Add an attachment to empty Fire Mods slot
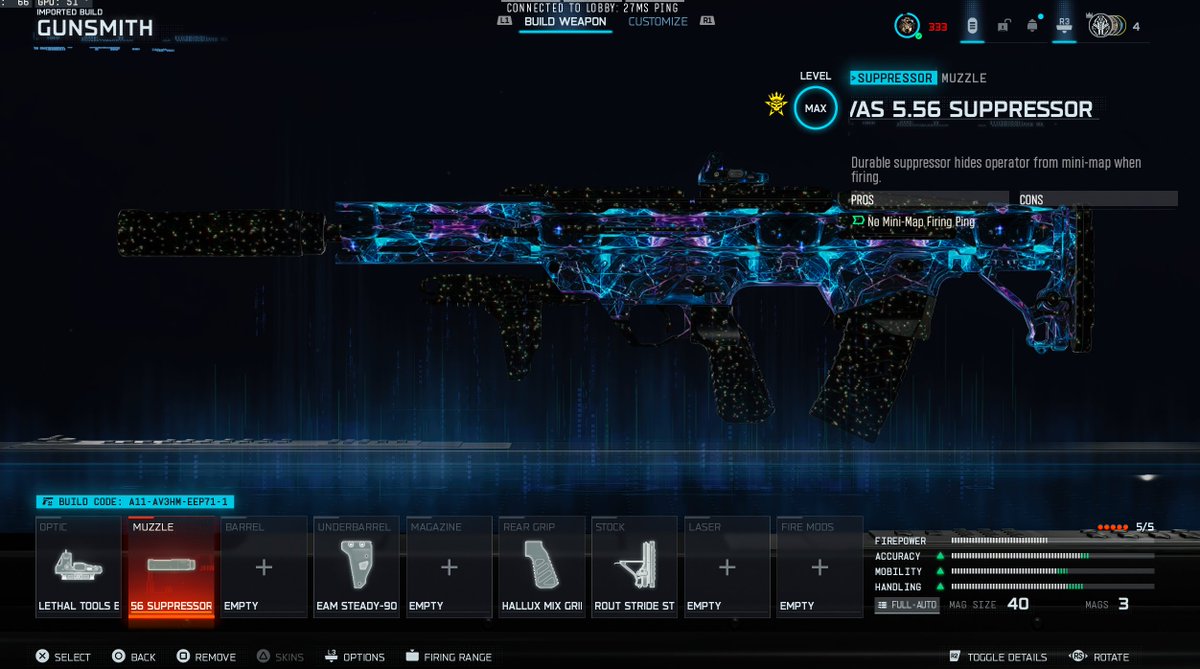This screenshot has width=1200, height=669. click(820, 567)
